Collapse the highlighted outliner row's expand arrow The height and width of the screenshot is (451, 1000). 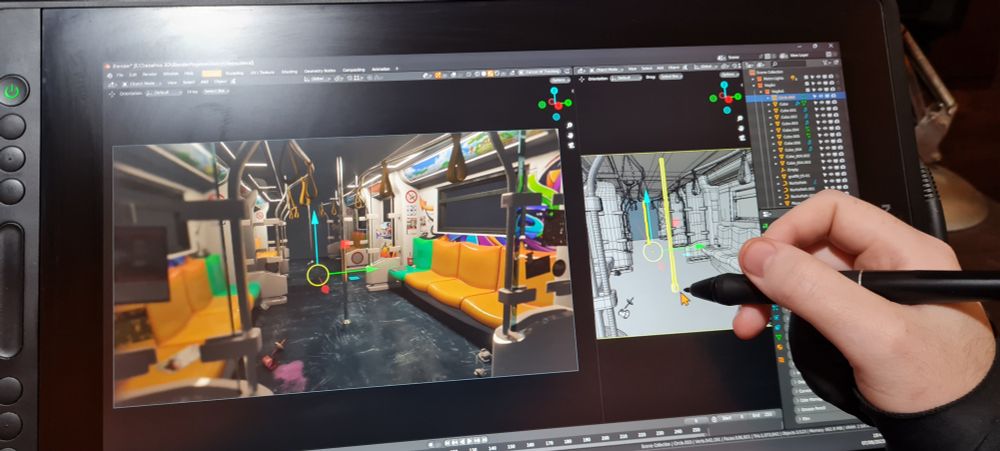[x=768, y=98]
